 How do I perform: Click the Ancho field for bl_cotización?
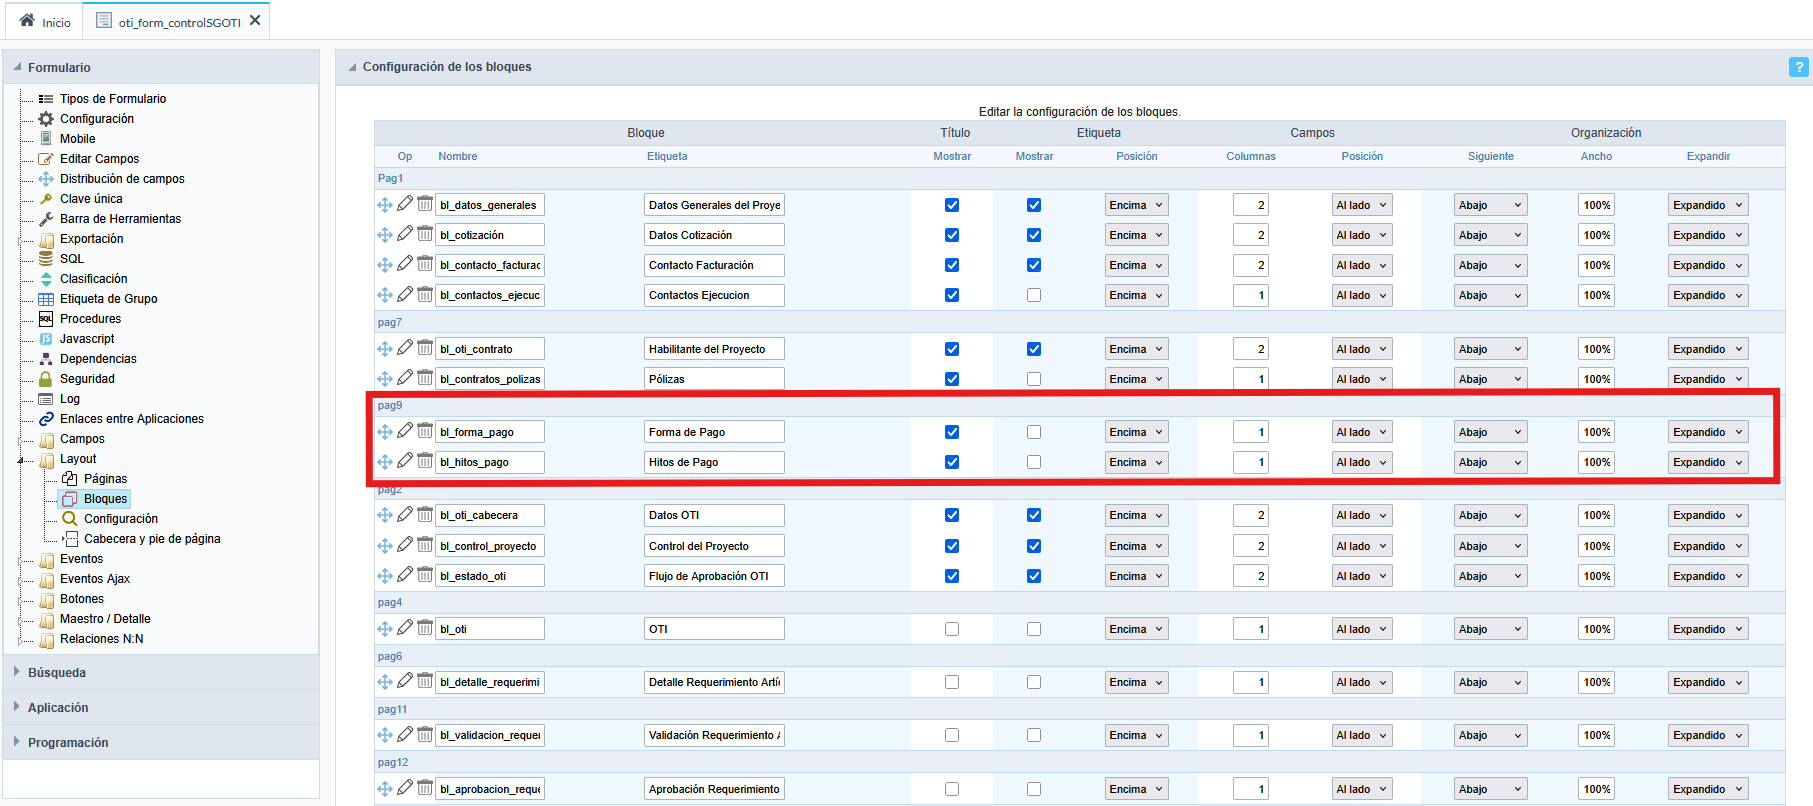pos(1596,235)
